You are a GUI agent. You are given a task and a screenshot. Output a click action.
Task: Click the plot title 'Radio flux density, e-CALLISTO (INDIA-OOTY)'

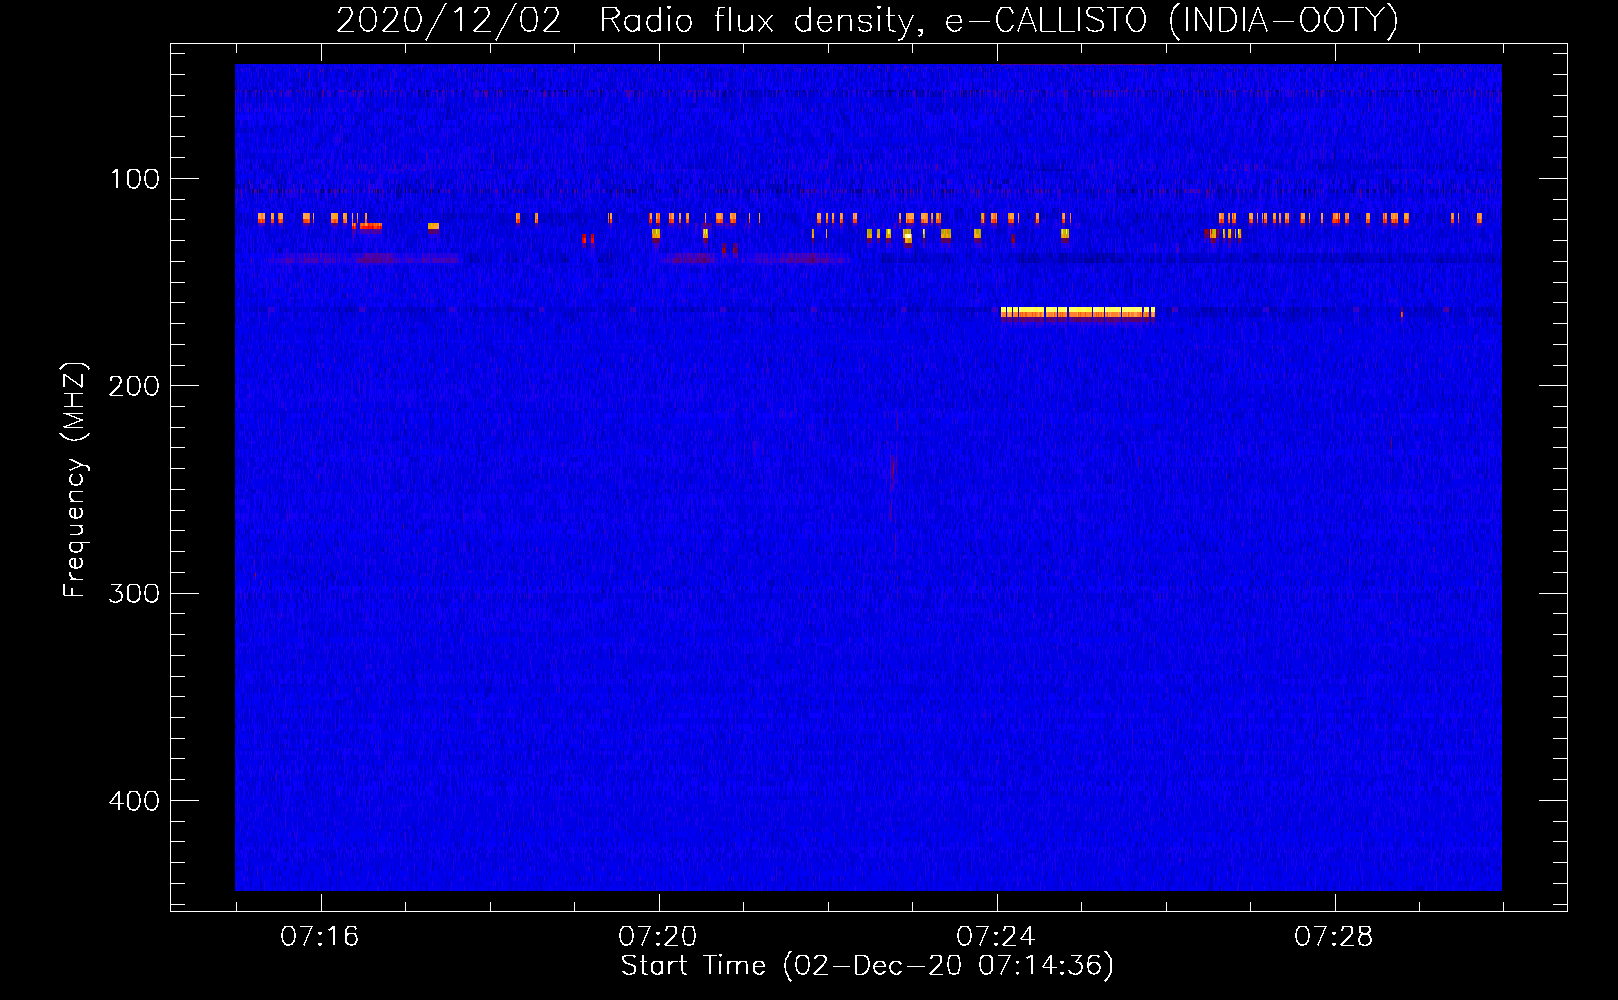click(x=998, y=20)
